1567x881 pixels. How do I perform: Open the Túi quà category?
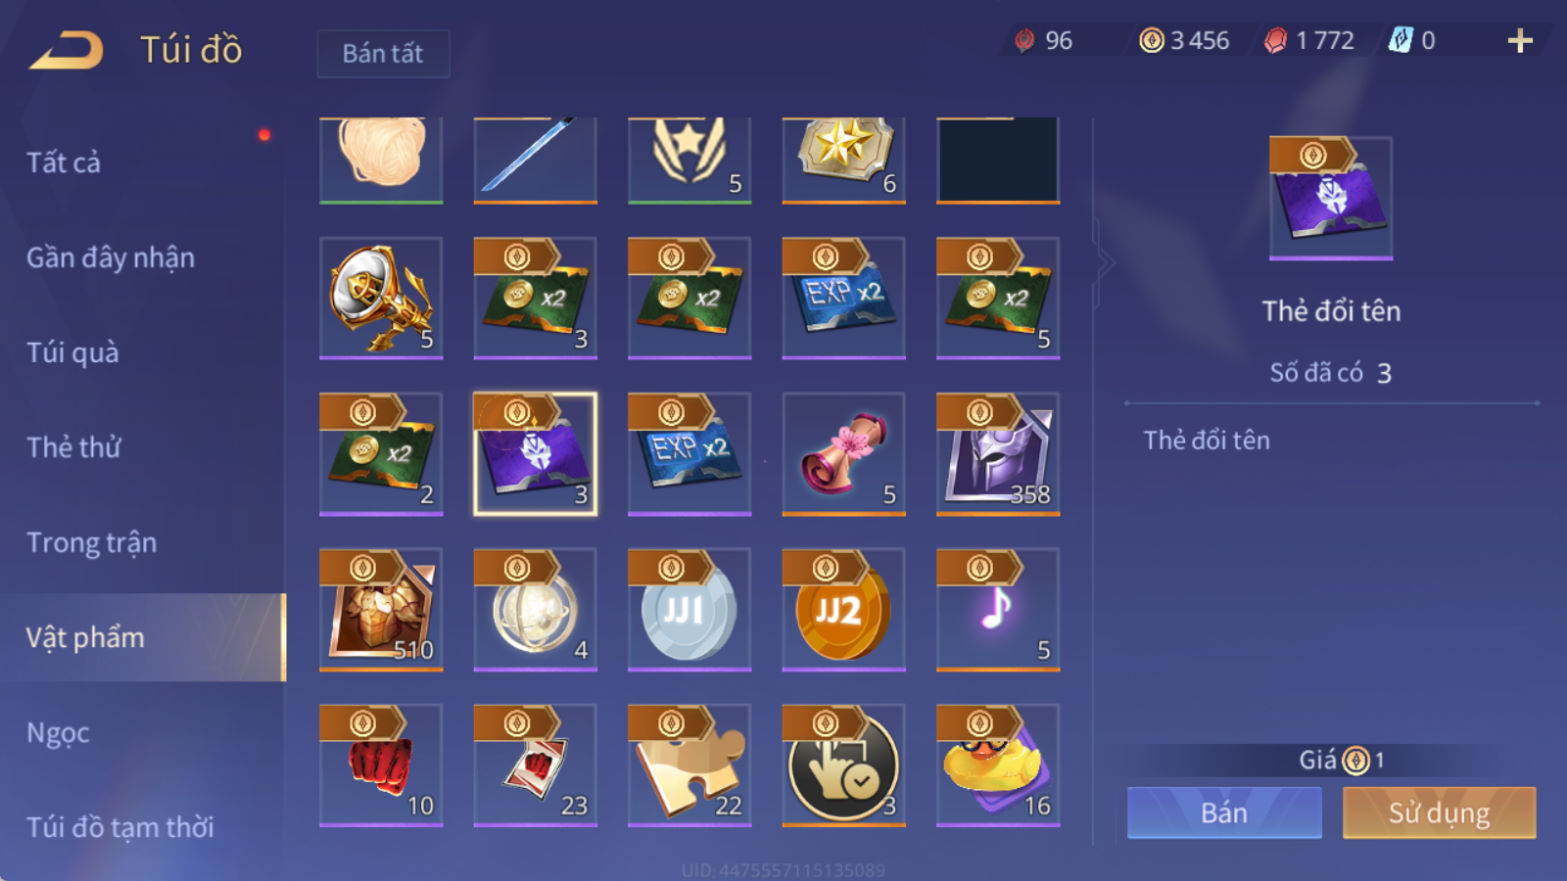[x=73, y=352]
